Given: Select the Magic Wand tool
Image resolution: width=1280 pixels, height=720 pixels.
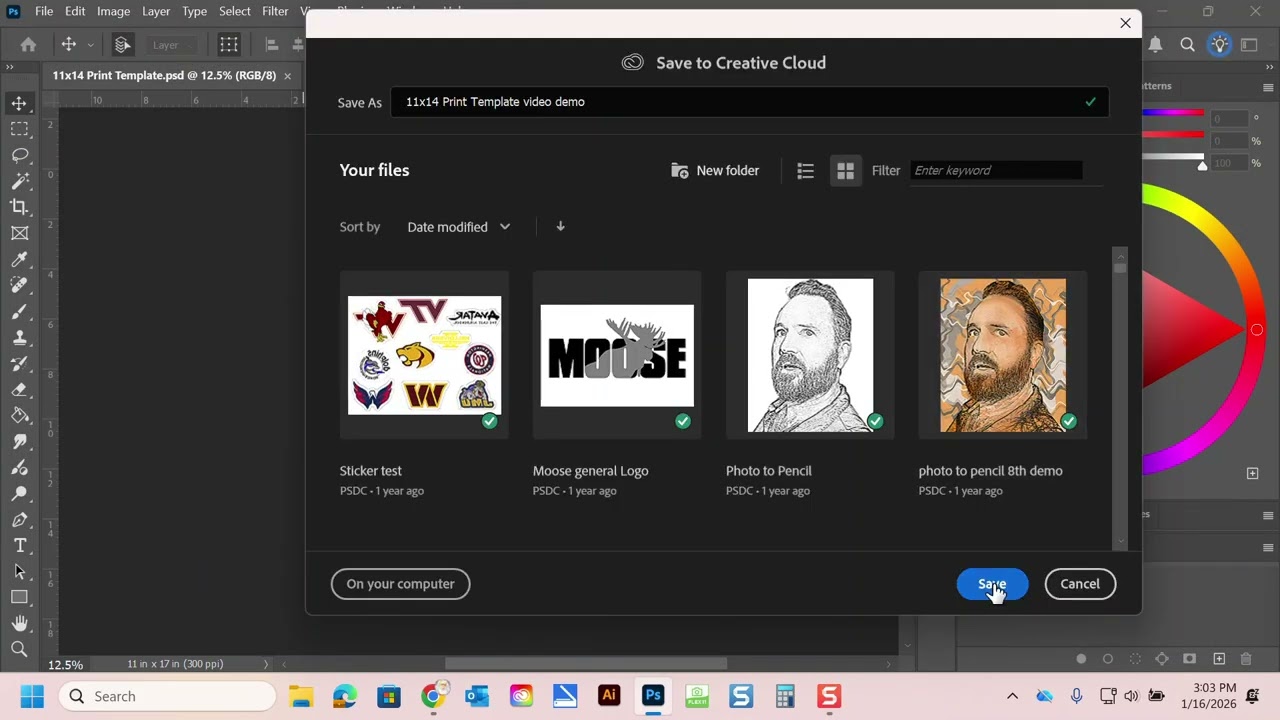Looking at the screenshot, I should 19,181.
